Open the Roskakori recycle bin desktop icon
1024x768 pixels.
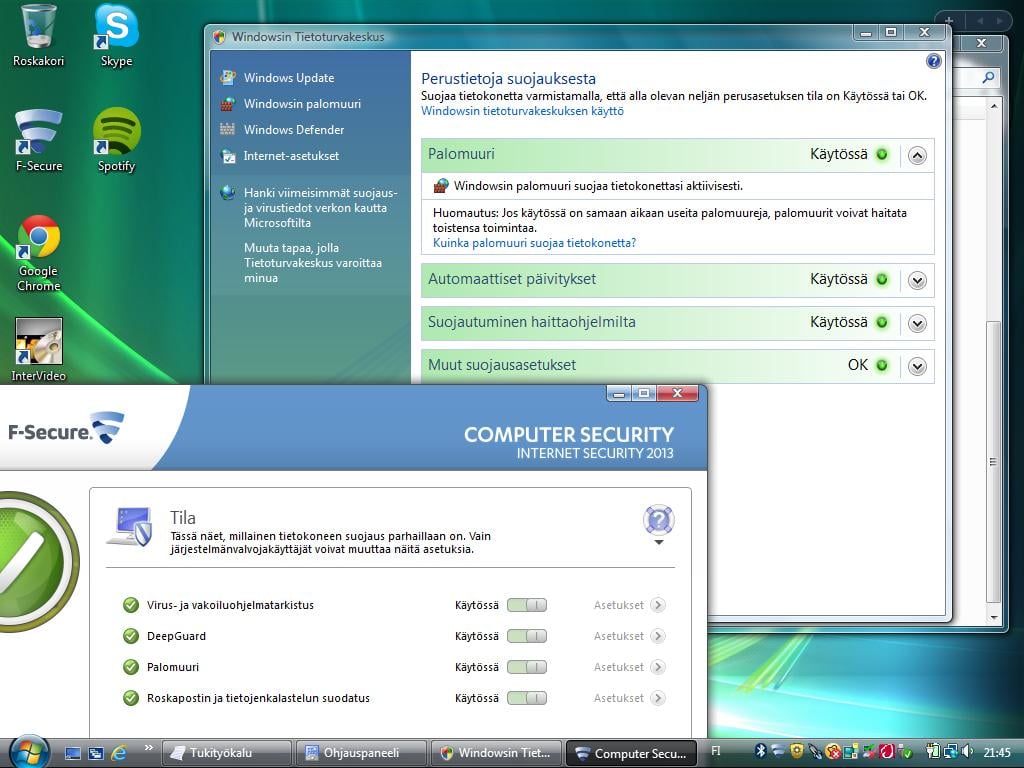click(x=39, y=36)
